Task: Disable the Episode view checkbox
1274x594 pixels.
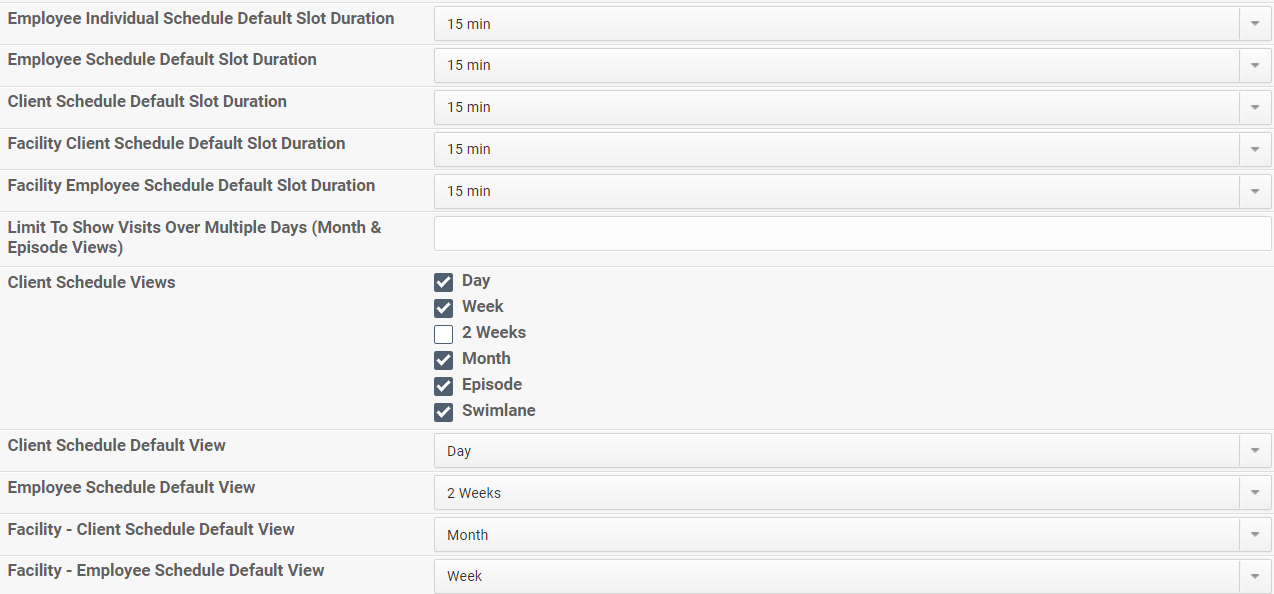Action: point(444,386)
